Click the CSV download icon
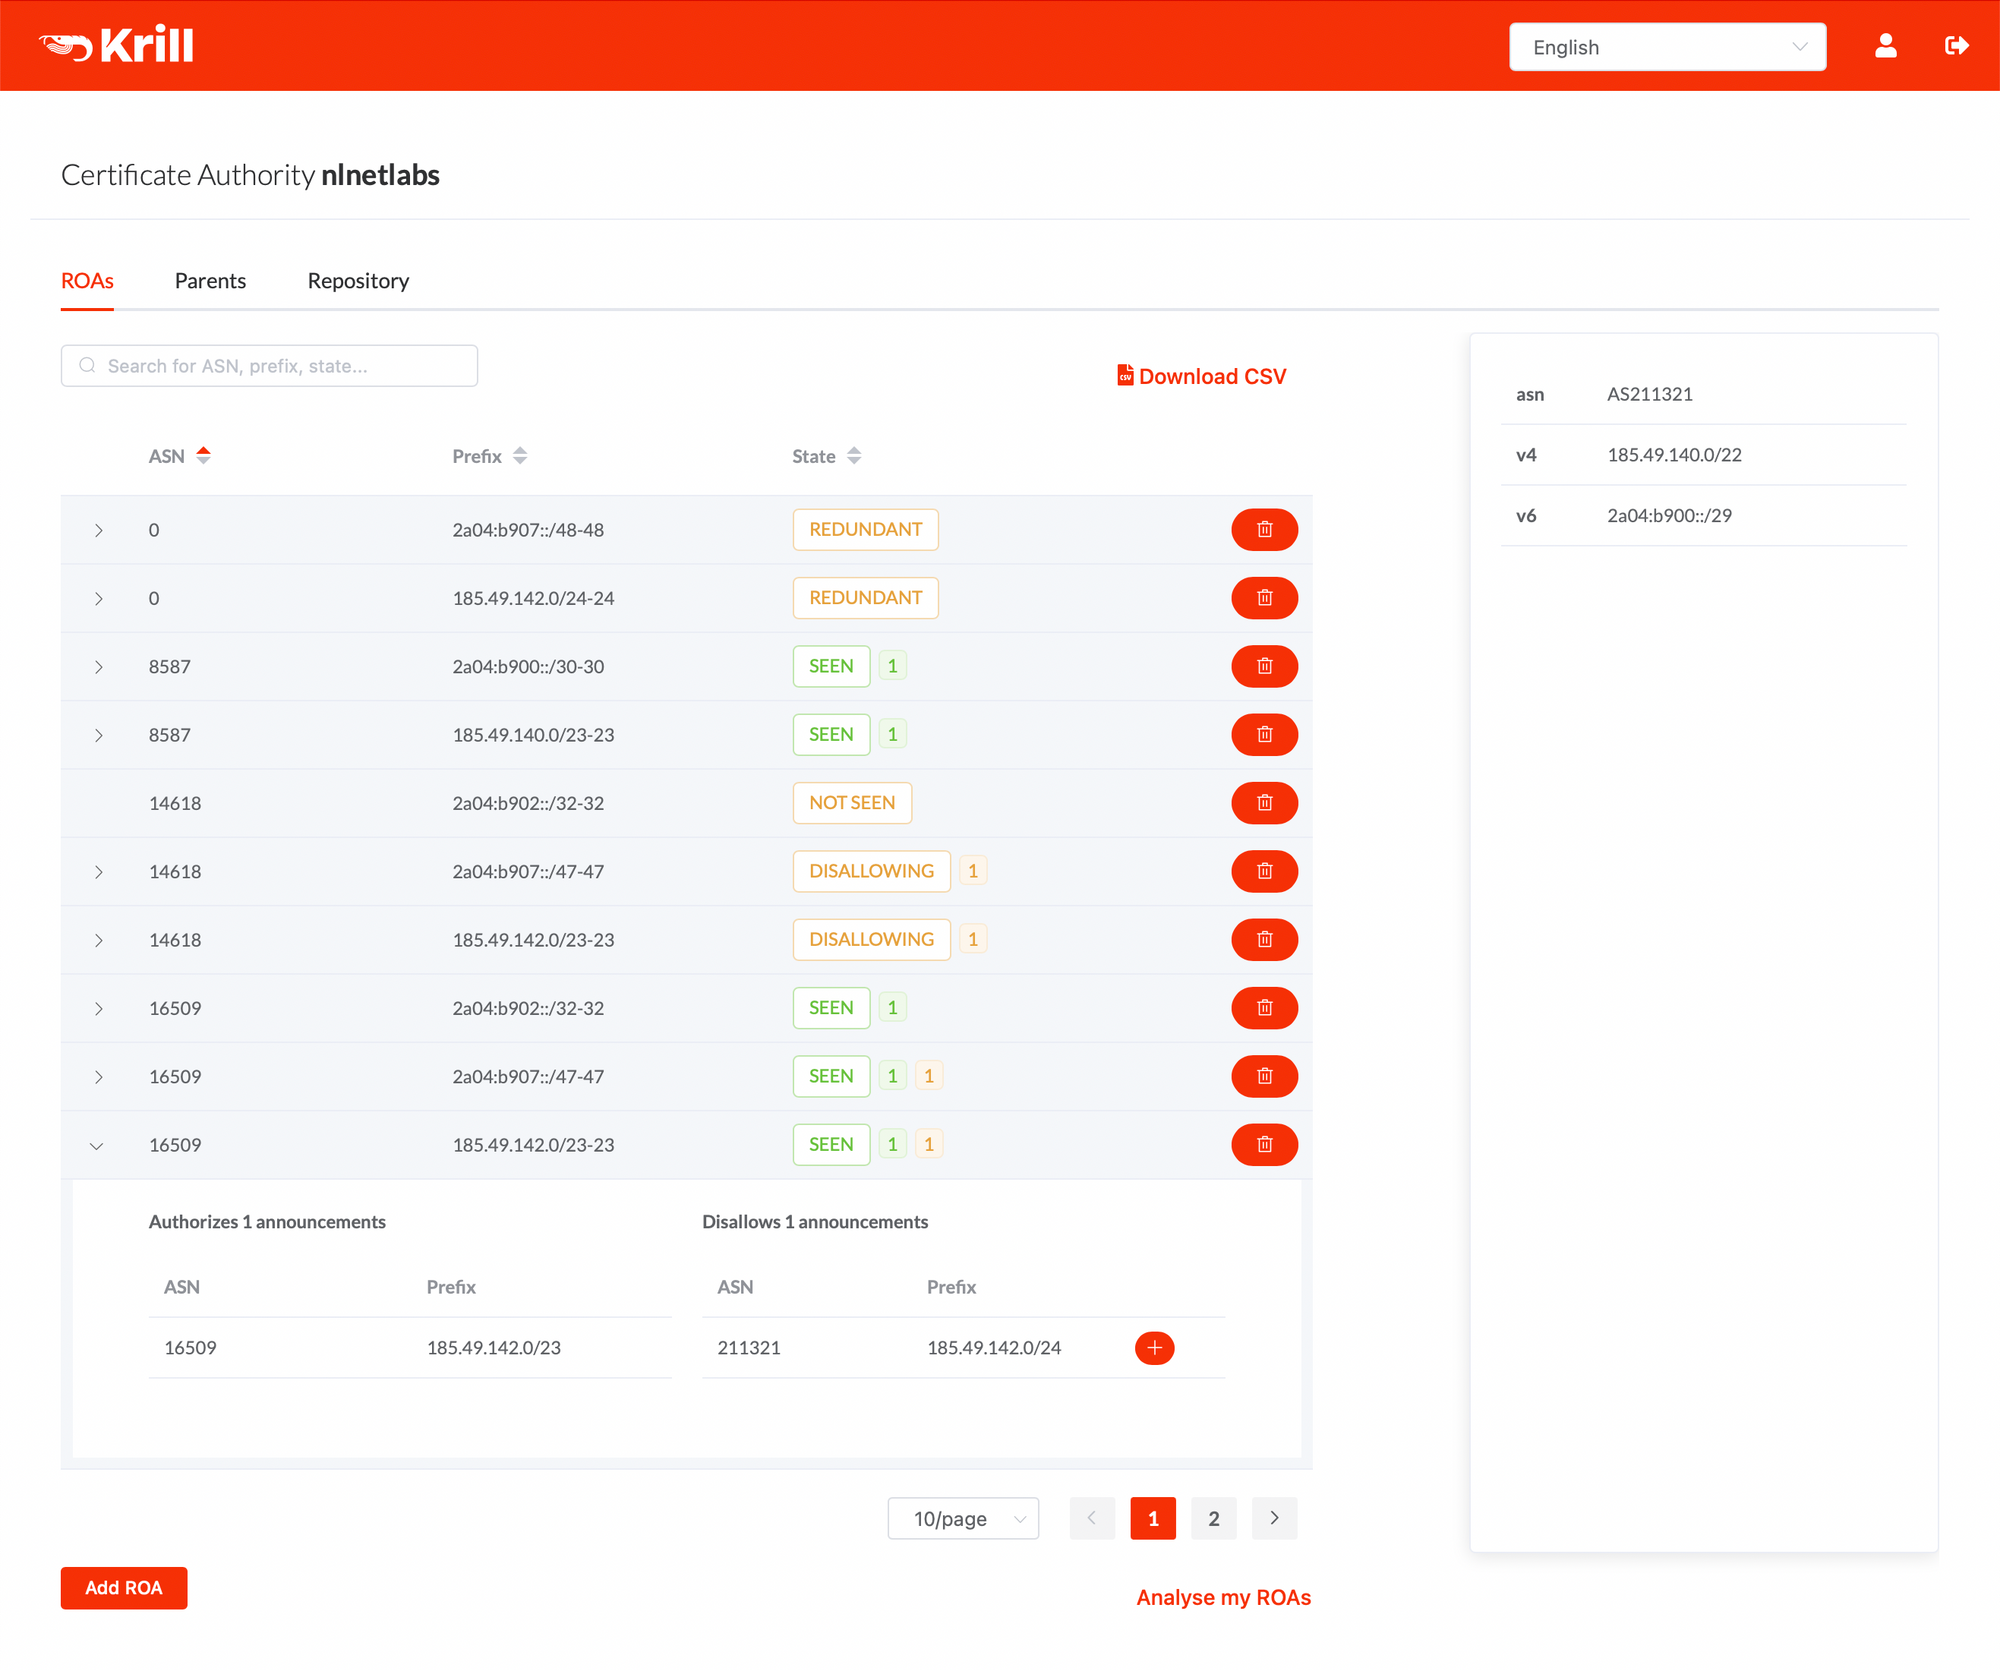Screen dimensions: 2000x1670 click(x=1123, y=374)
